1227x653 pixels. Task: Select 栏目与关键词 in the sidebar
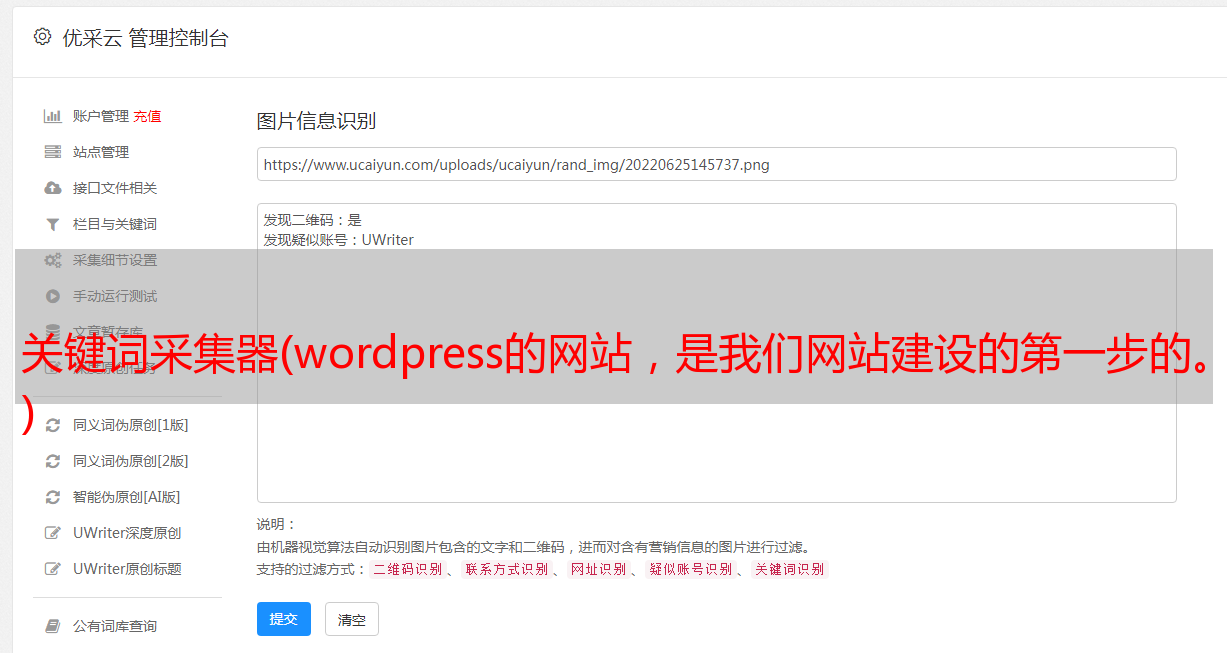[x=115, y=224]
